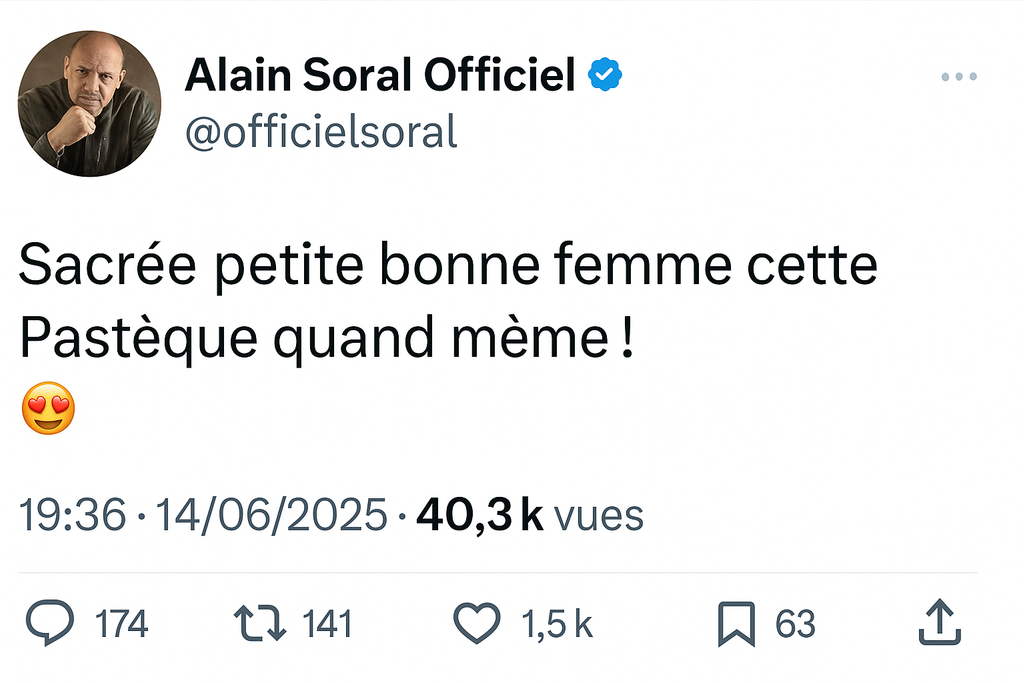Open the three-dot more options menu

958,77
